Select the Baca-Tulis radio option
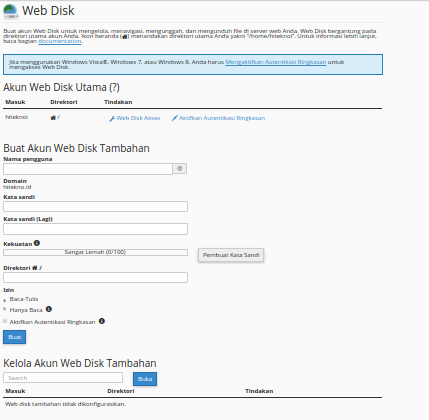This screenshot has width=429, height=420. (x=5, y=300)
